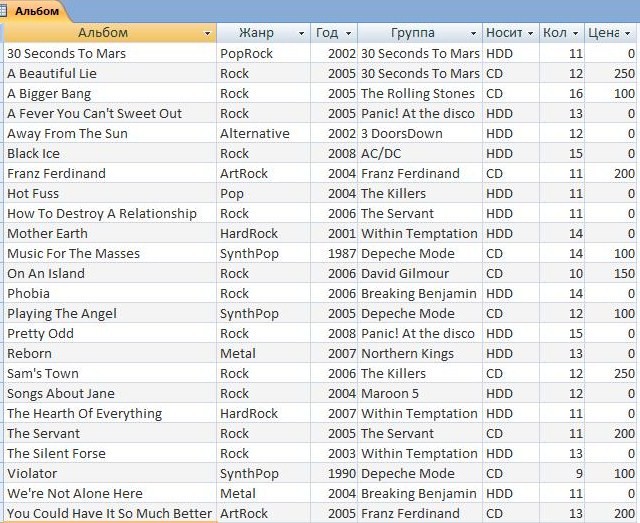Image resolution: width=640 pixels, height=523 pixels.
Task: Click the album cell 'Violator'
Action: (x=110, y=474)
